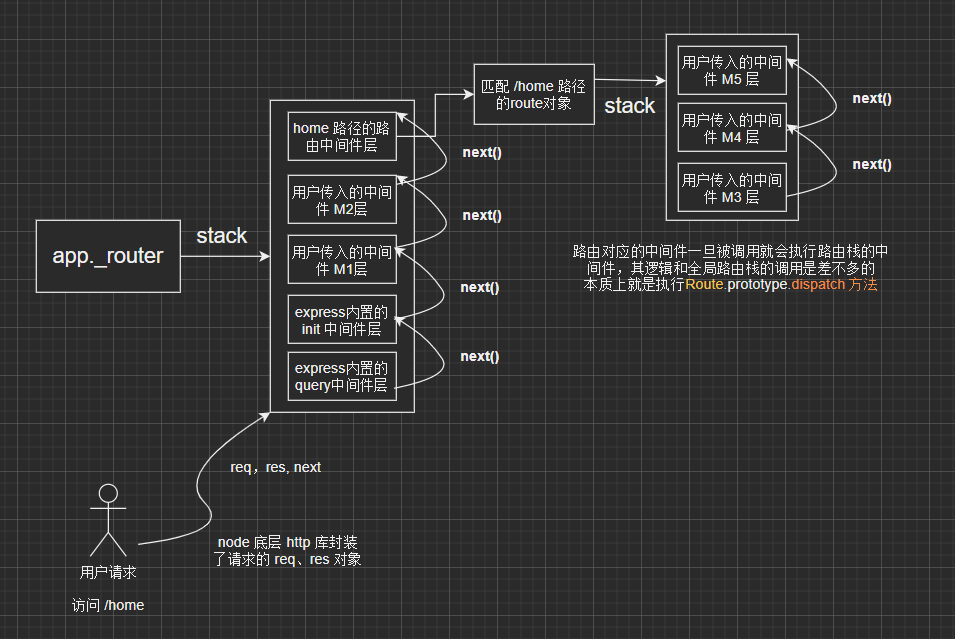Screen dimensions: 955x639
Task: Click the 用户传入的中间件 M3 层 box
Action: pos(731,188)
